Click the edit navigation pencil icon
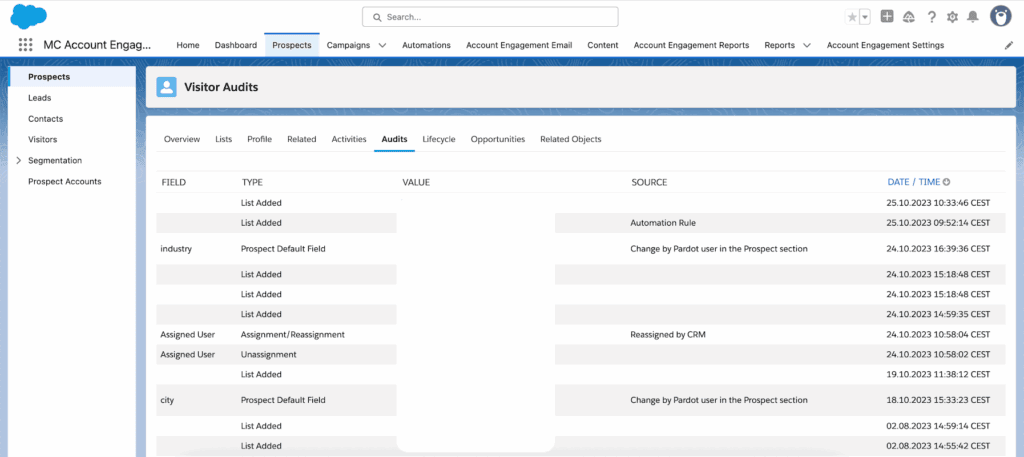Image resolution: width=1024 pixels, height=457 pixels. click(1008, 46)
